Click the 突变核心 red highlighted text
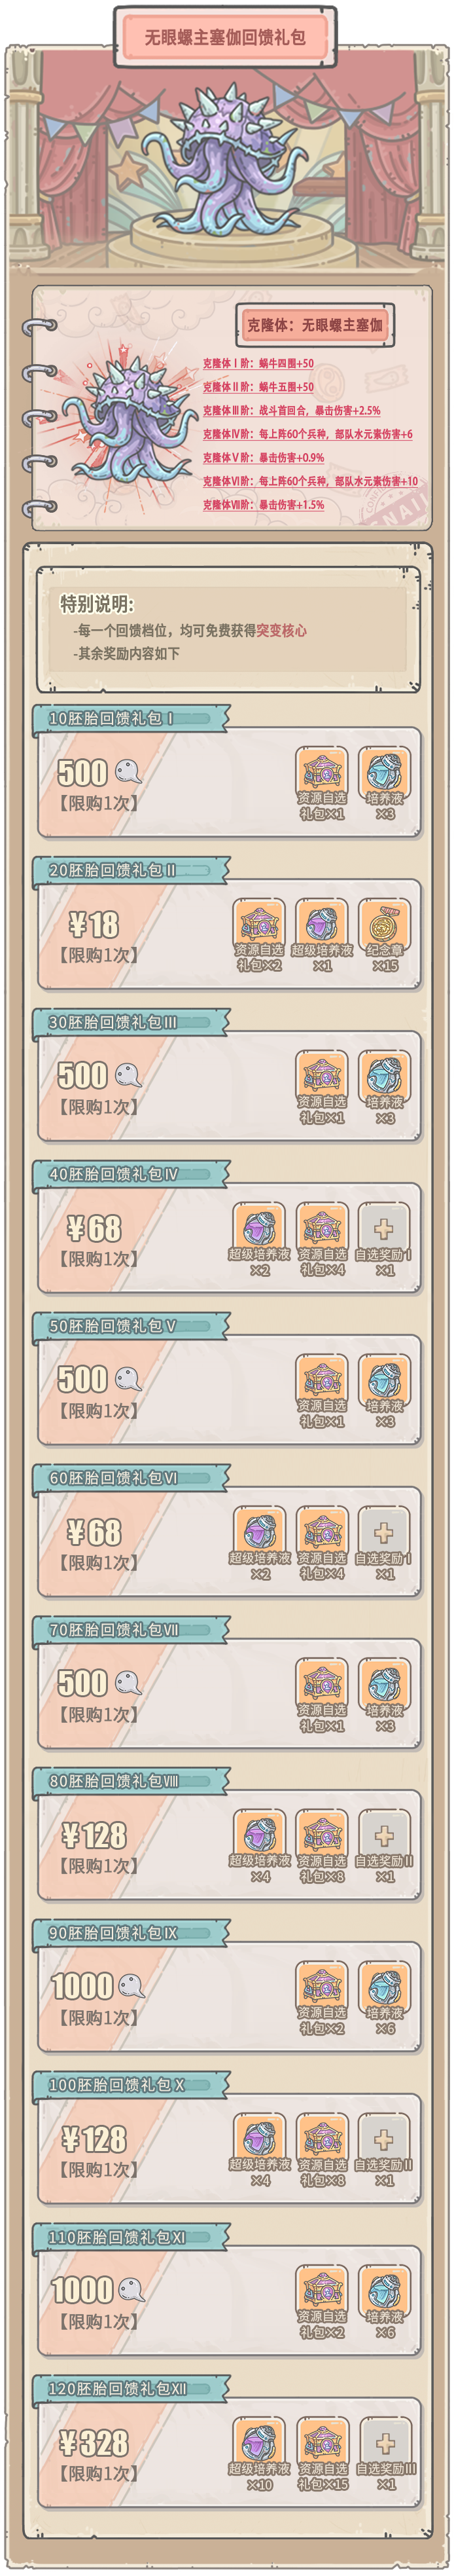454x2576 pixels. pos(282,630)
